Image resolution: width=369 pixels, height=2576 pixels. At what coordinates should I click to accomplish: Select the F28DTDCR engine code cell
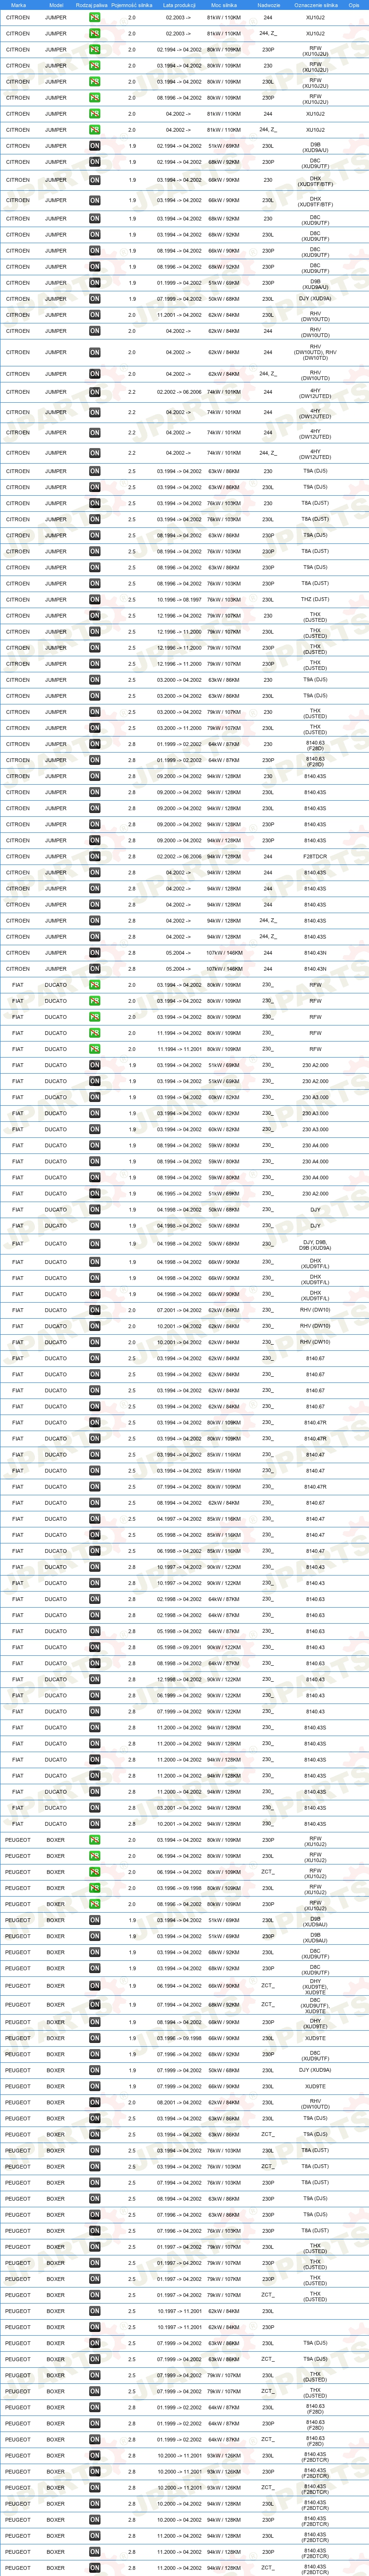[x=315, y=857]
